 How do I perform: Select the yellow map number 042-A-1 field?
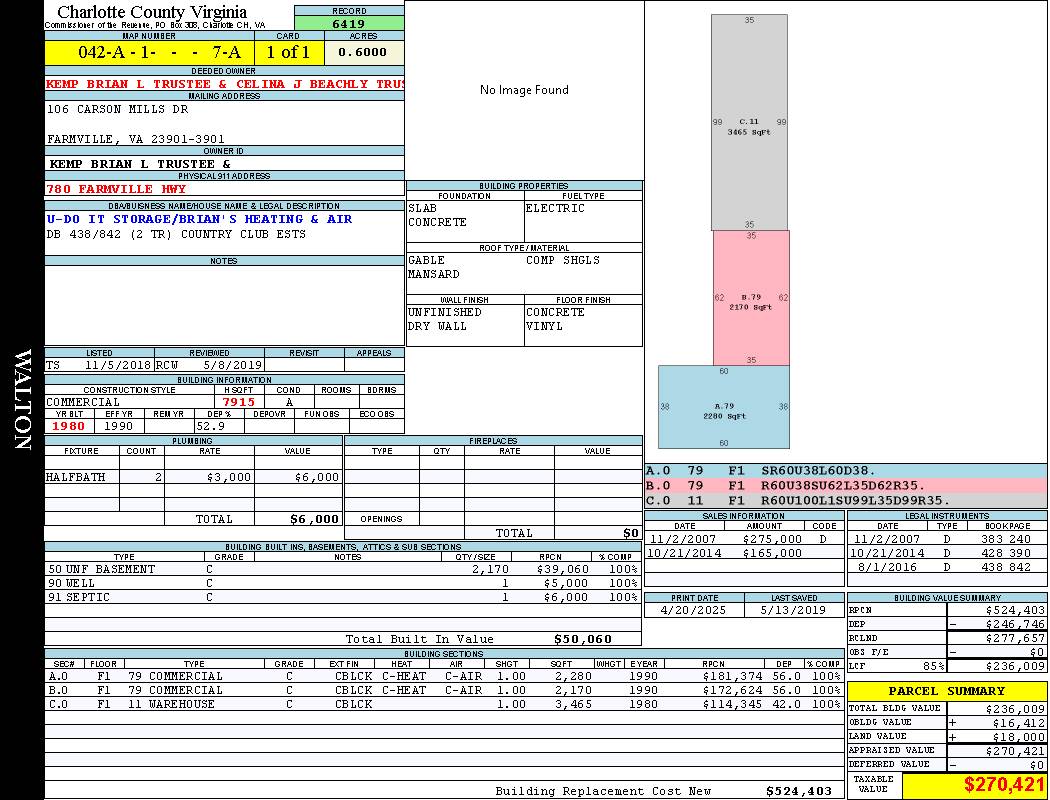pos(149,52)
